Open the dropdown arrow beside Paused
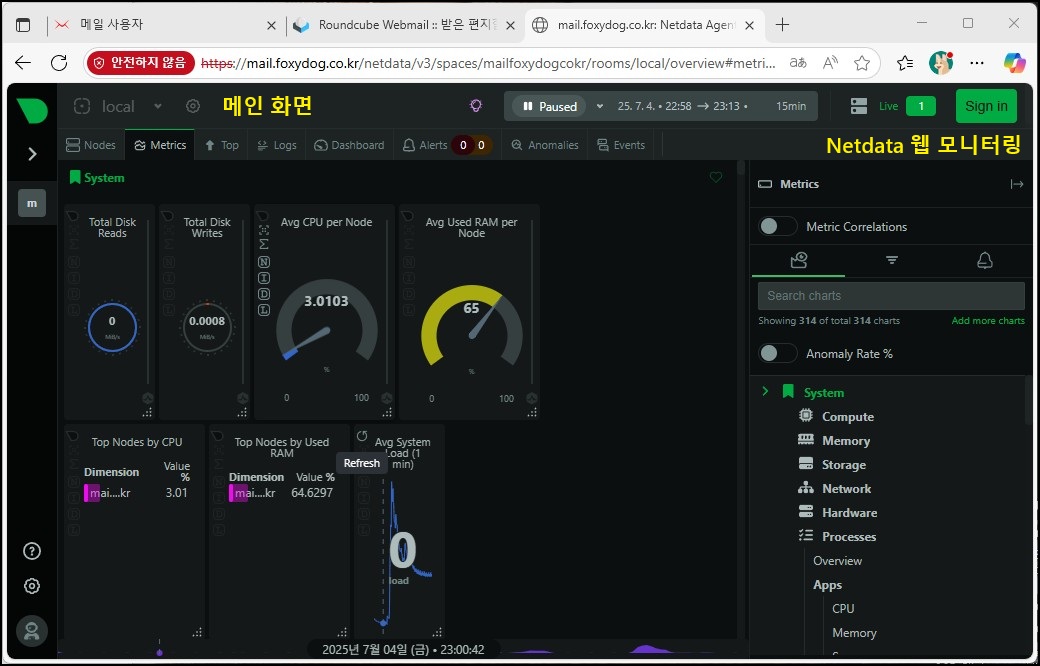 point(600,106)
